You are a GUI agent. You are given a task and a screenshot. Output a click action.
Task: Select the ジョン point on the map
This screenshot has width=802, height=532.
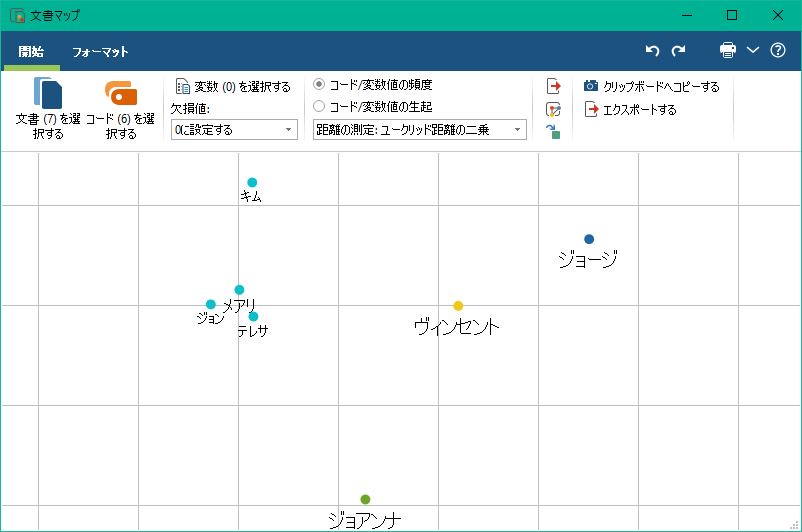(211, 304)
